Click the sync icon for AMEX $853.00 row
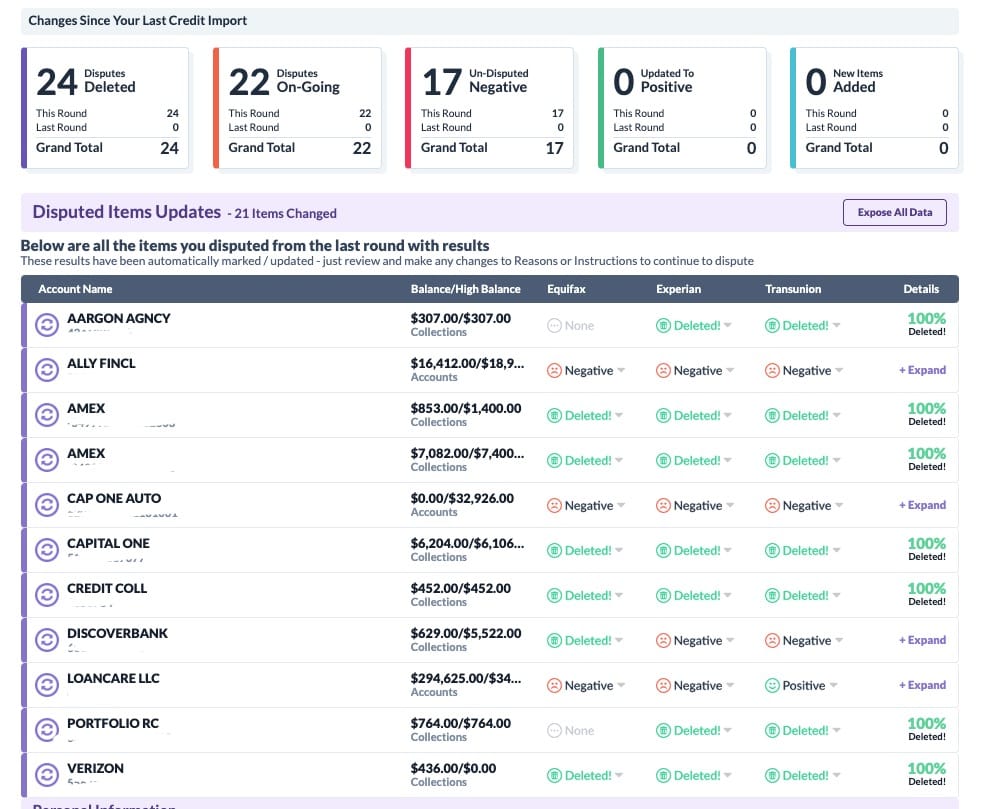This screenshot has width=986, height=809. click(47, 415)
